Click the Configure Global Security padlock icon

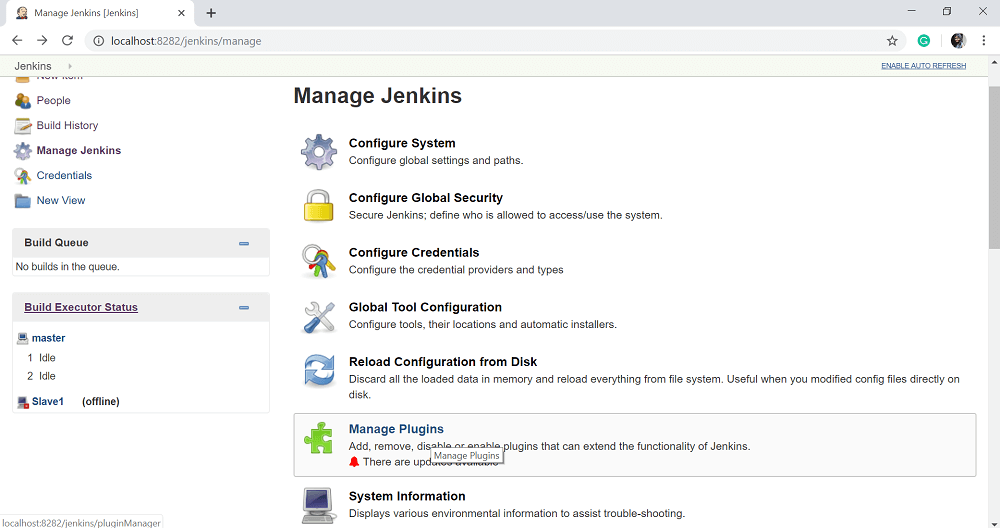tap(318, 205)
